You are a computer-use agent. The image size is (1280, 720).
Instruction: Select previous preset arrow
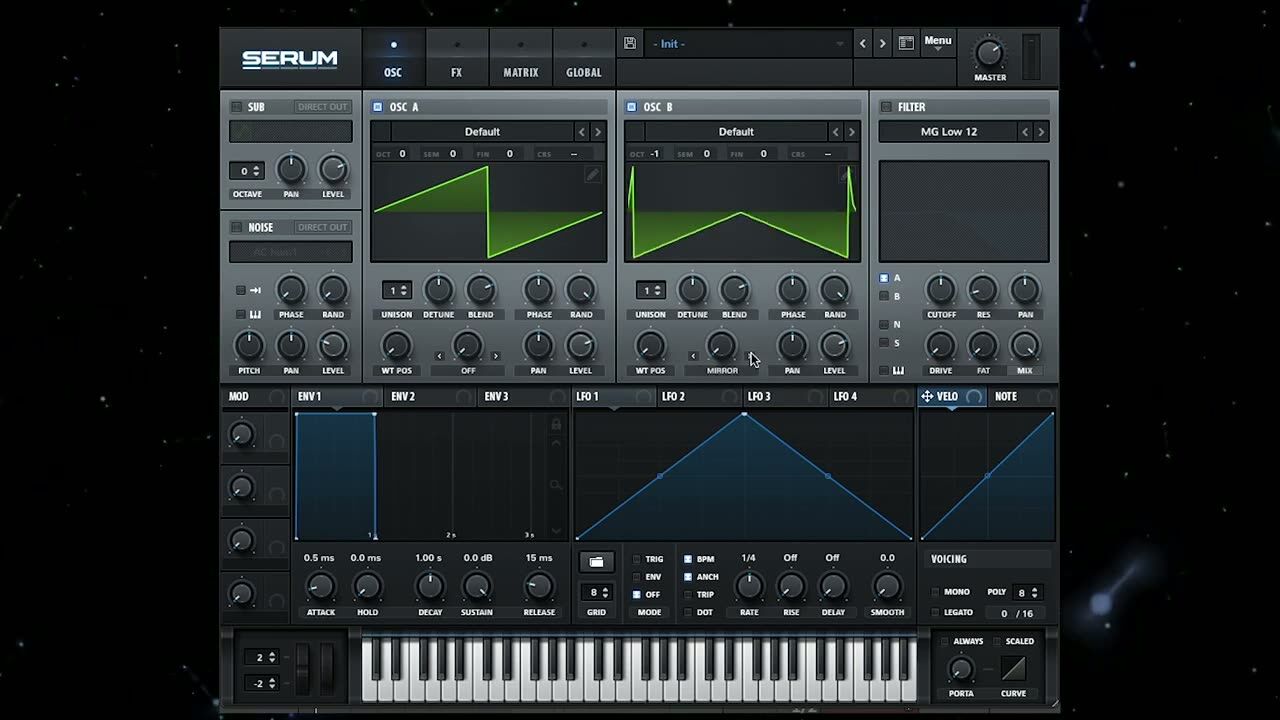pos(863,43)
